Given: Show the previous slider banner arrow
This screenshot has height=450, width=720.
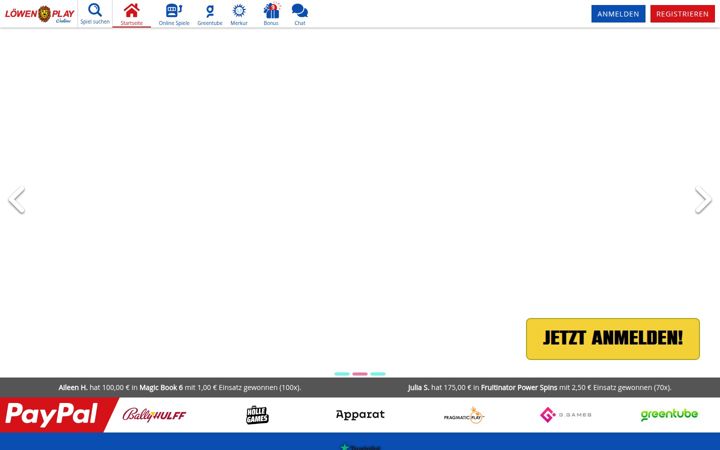Looking at the screenshot, I should click(x=17, y=200).
